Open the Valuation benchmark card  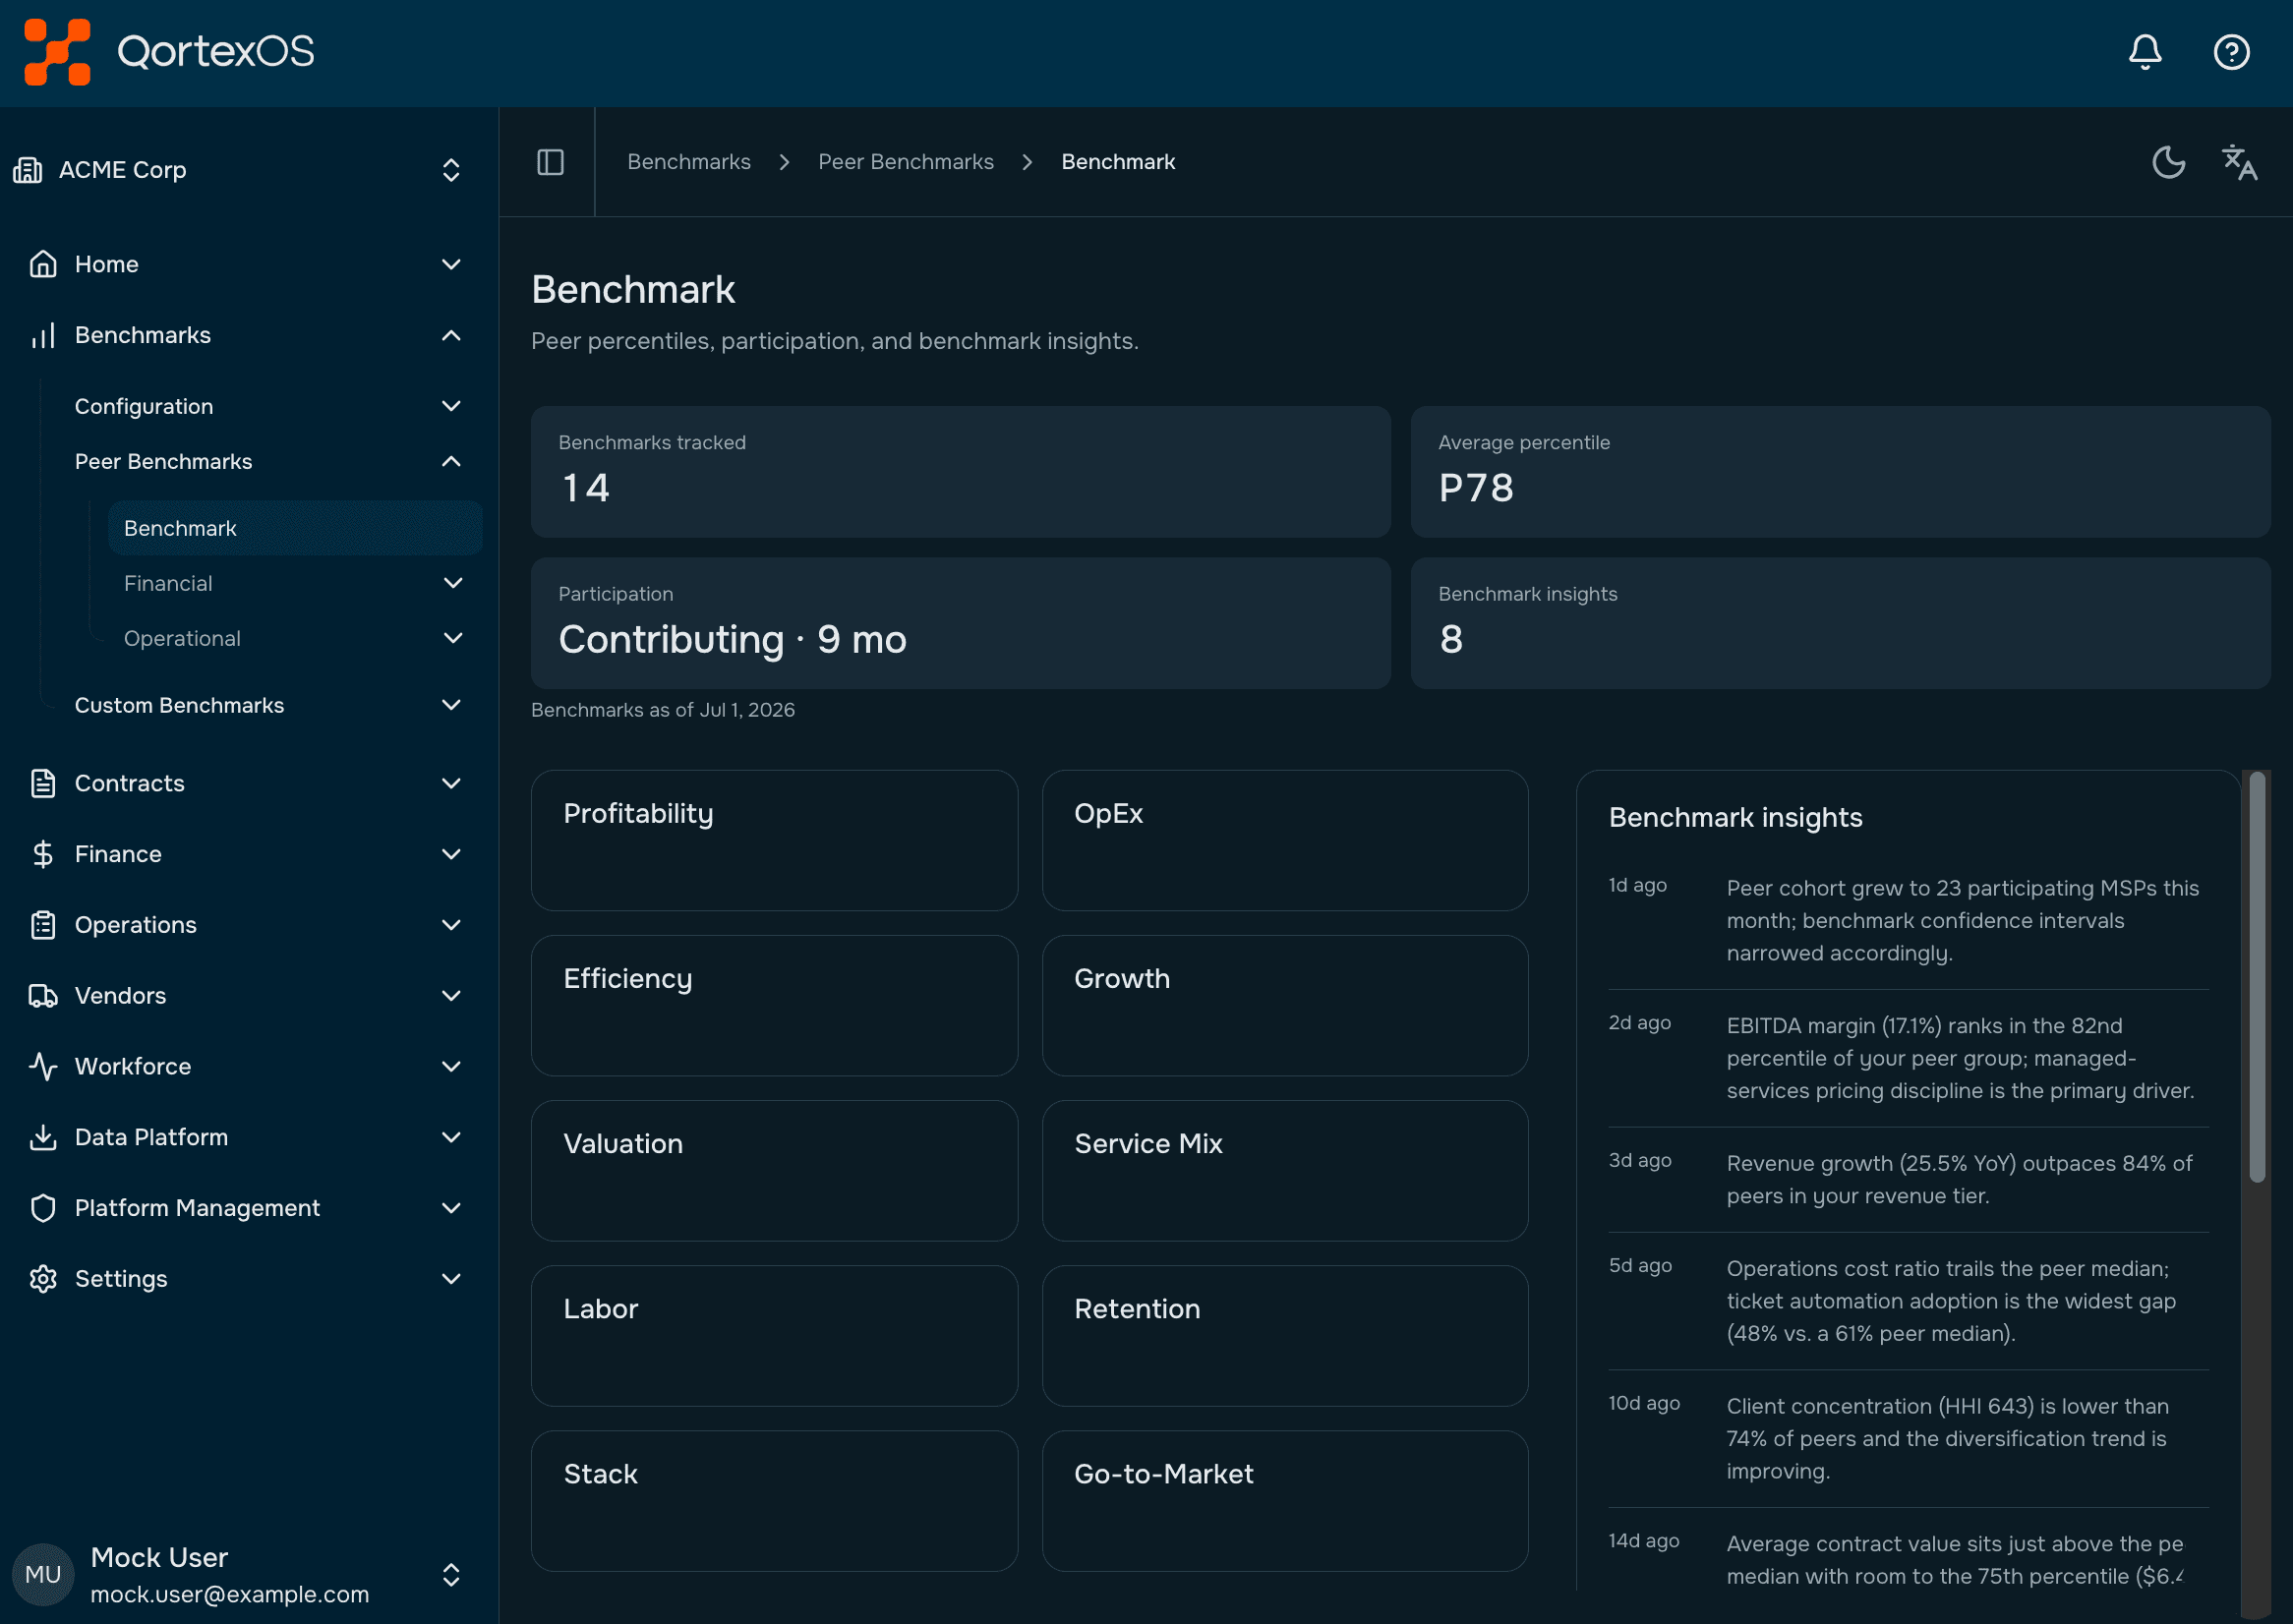tap(774, 1171)
